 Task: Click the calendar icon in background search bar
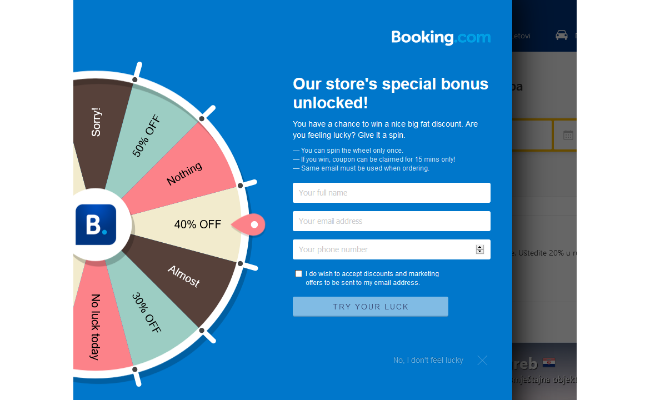tap(567, 134)
